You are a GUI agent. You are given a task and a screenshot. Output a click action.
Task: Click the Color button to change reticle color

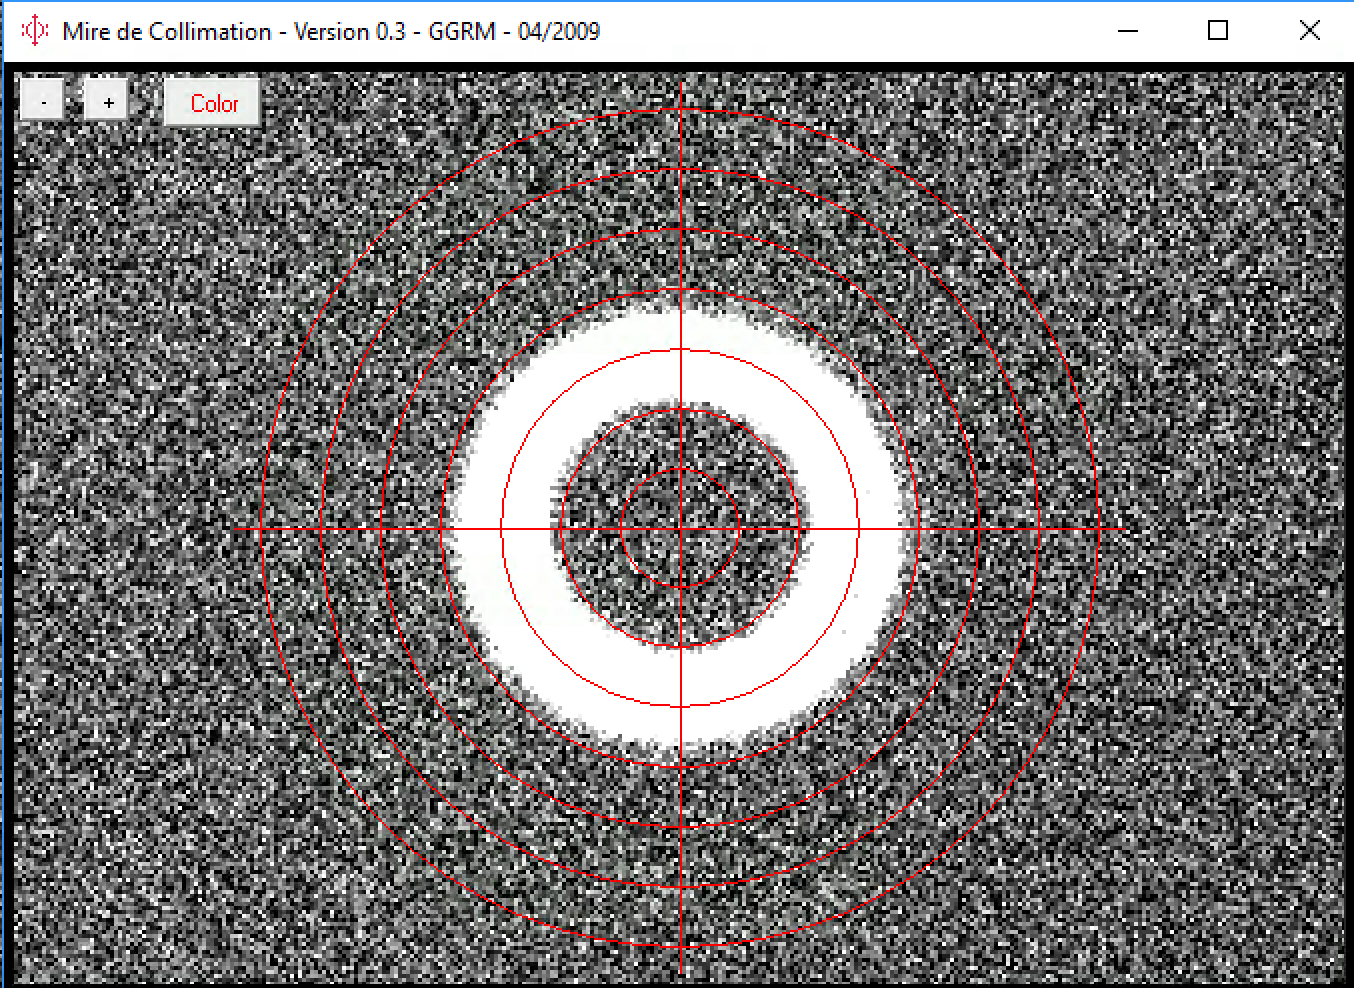tap(211, 102)
